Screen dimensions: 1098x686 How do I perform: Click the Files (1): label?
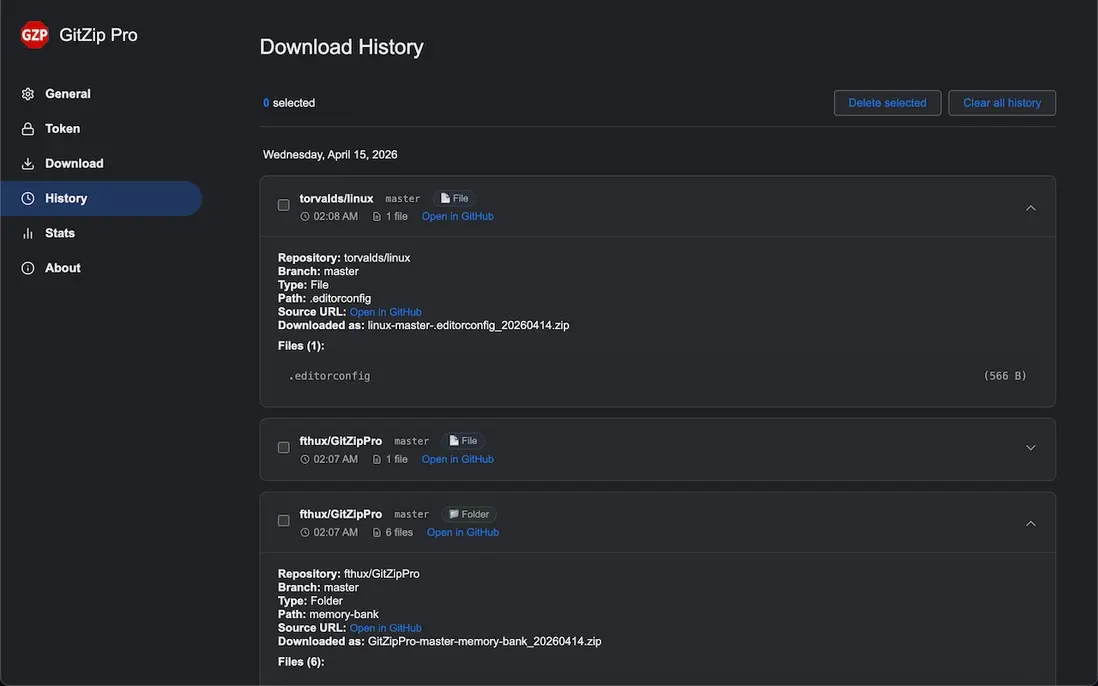301,346
